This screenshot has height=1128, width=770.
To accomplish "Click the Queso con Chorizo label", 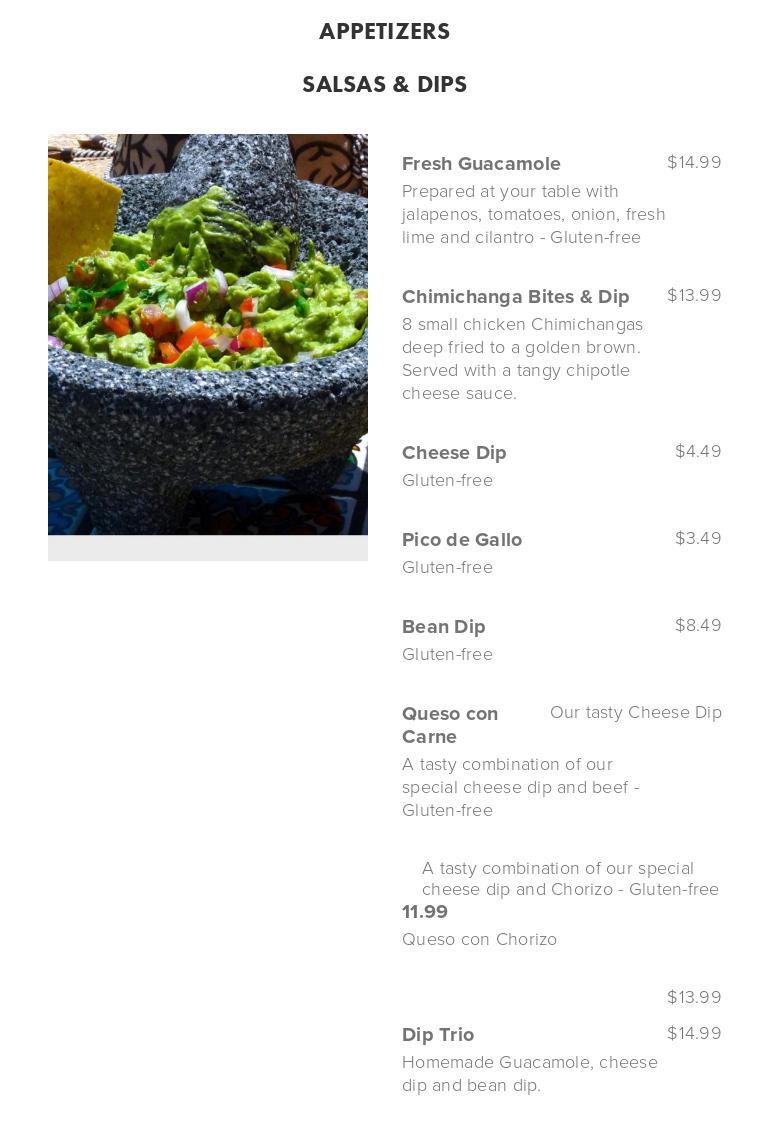I will click(x=479, y=940).
